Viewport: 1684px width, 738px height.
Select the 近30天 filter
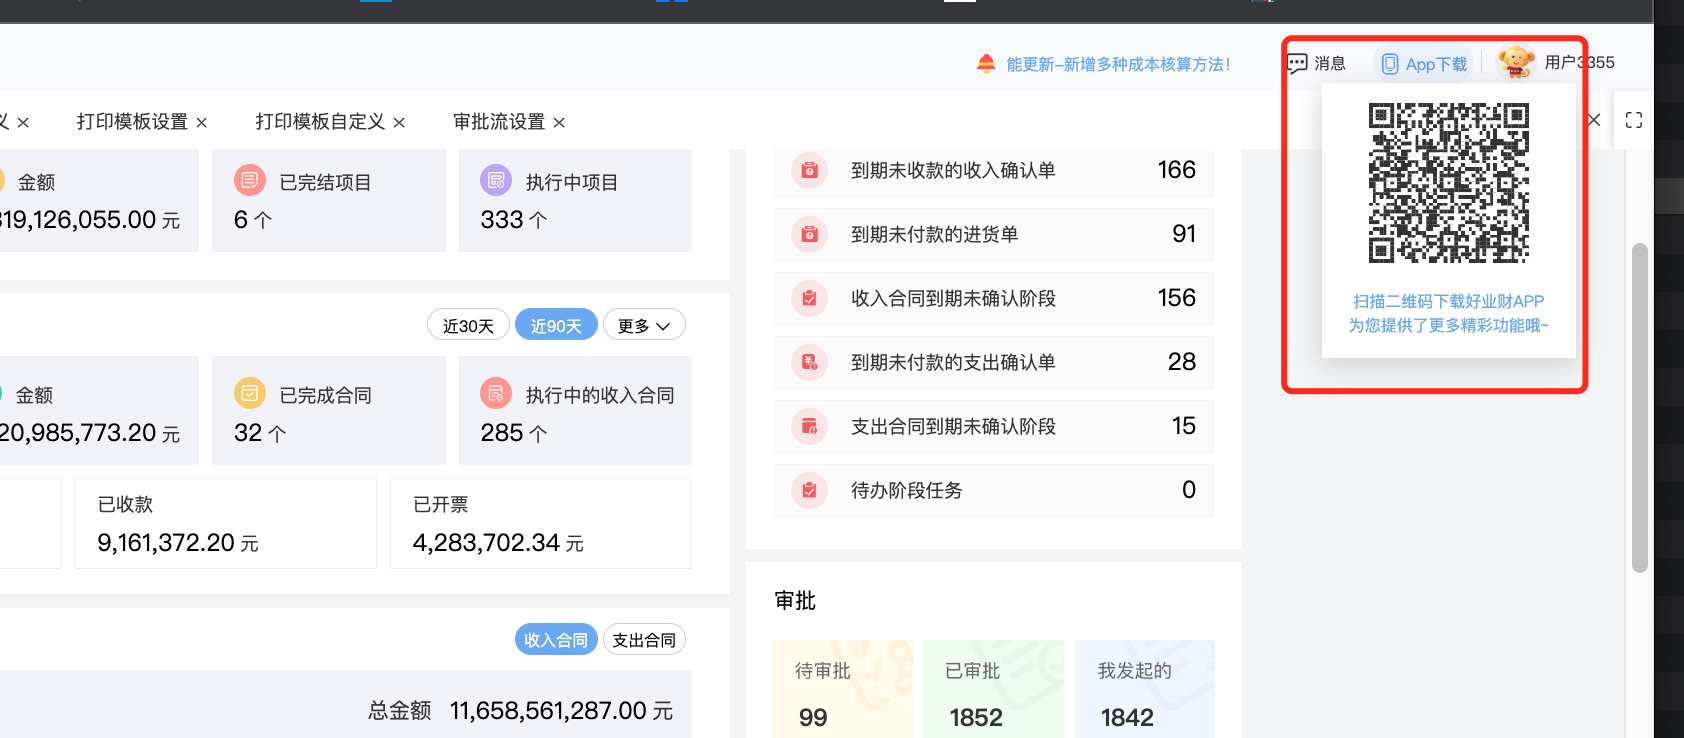click(468, 325)
